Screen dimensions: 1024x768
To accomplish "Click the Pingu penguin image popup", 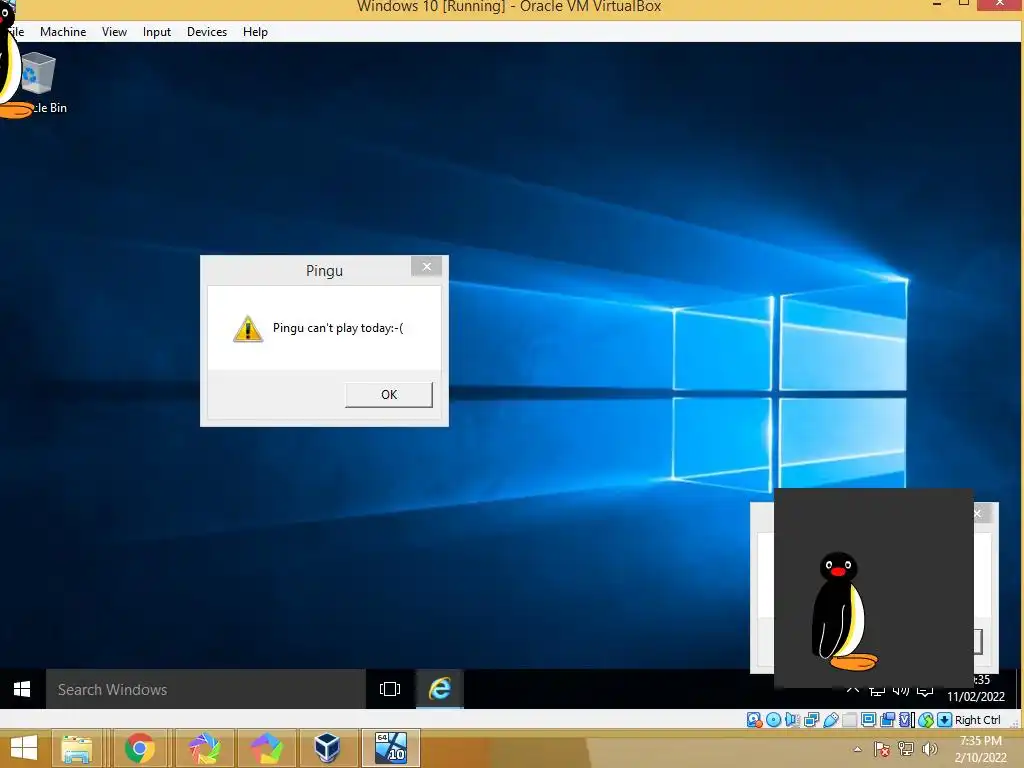I will click(874, 588).
